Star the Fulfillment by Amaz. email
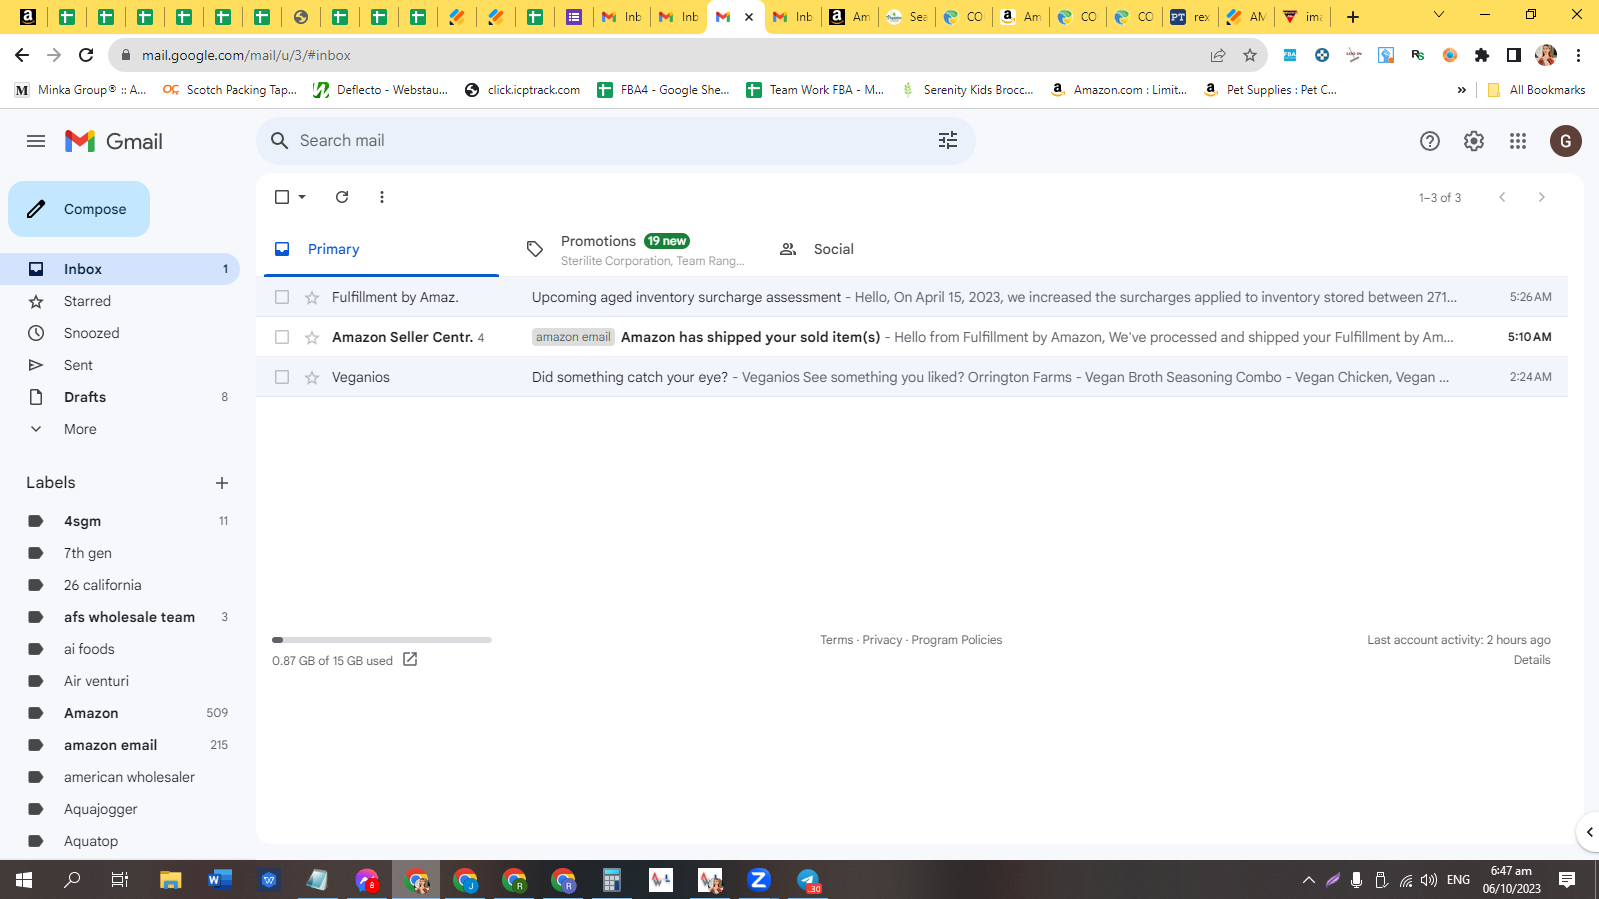Viewport: 1599px width, 899px height. click(x=312, y=297)
